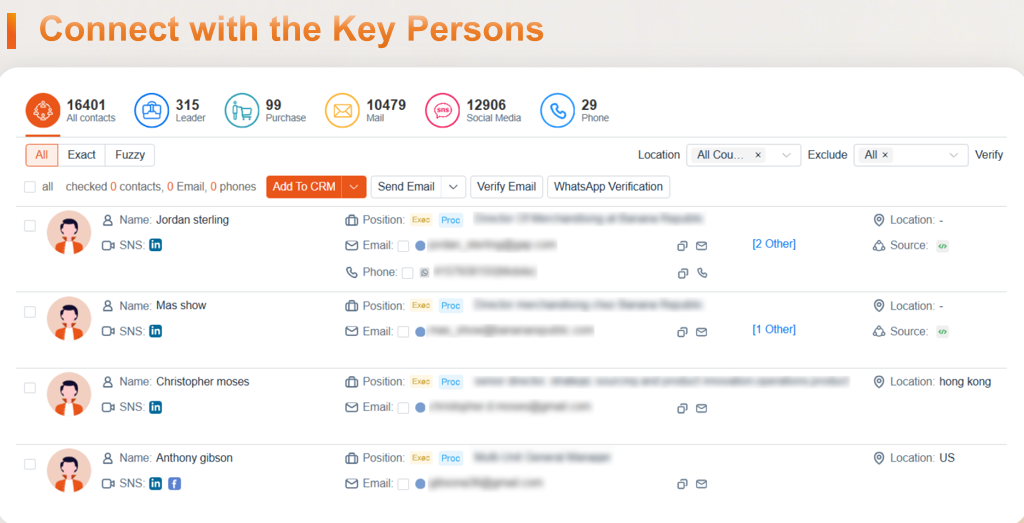This screenshot has height=523, width=1024.
Task: Select the Phone contacts filter icon
Action: pos(557,111)
